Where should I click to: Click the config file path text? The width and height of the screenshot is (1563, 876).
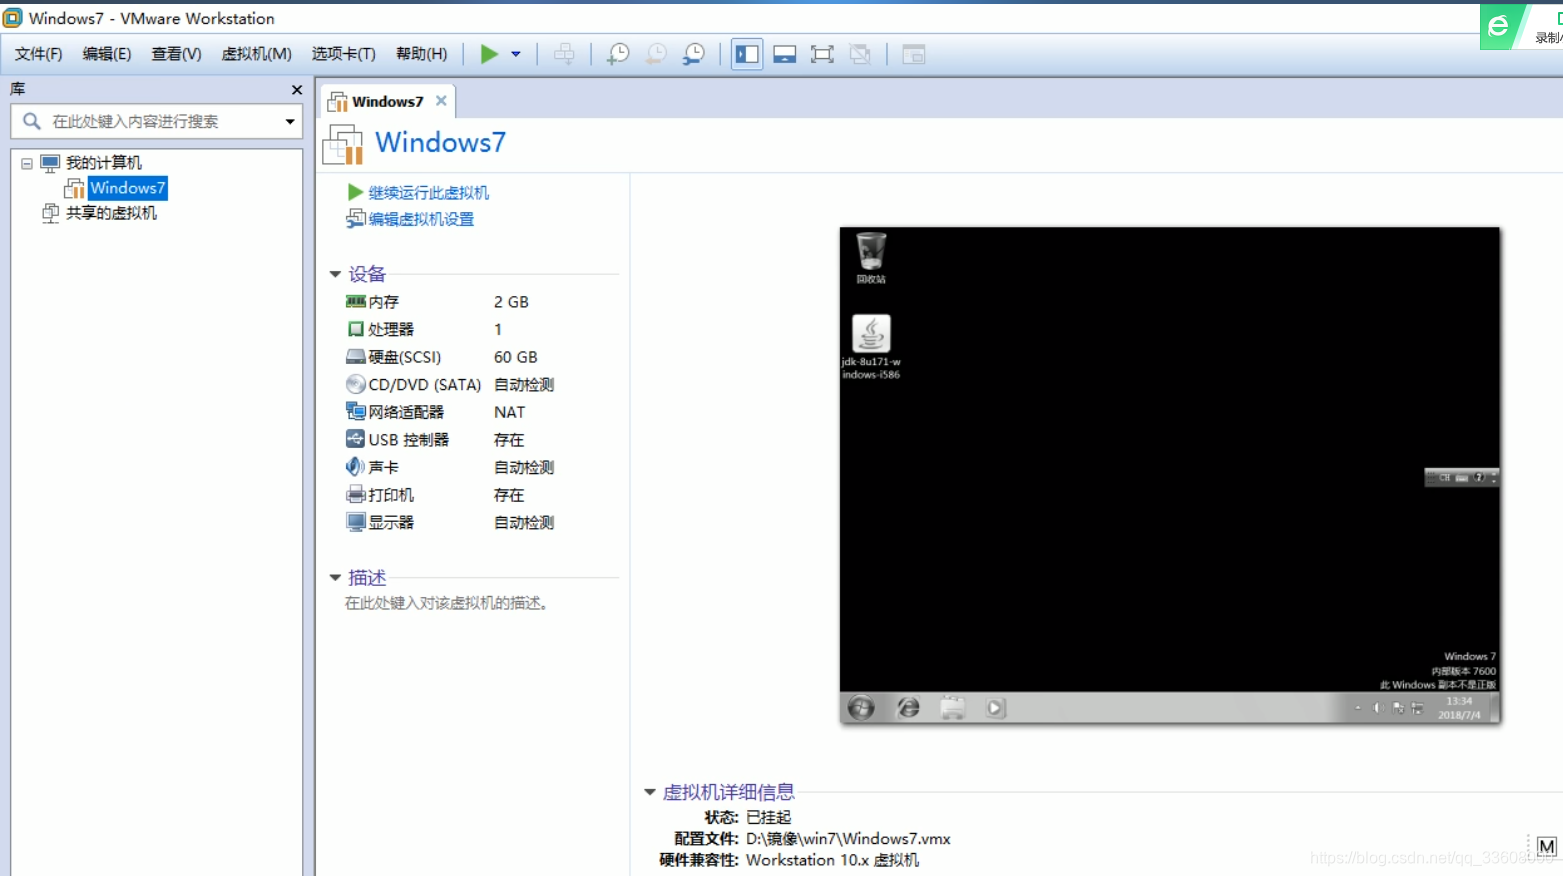(848, 839)
